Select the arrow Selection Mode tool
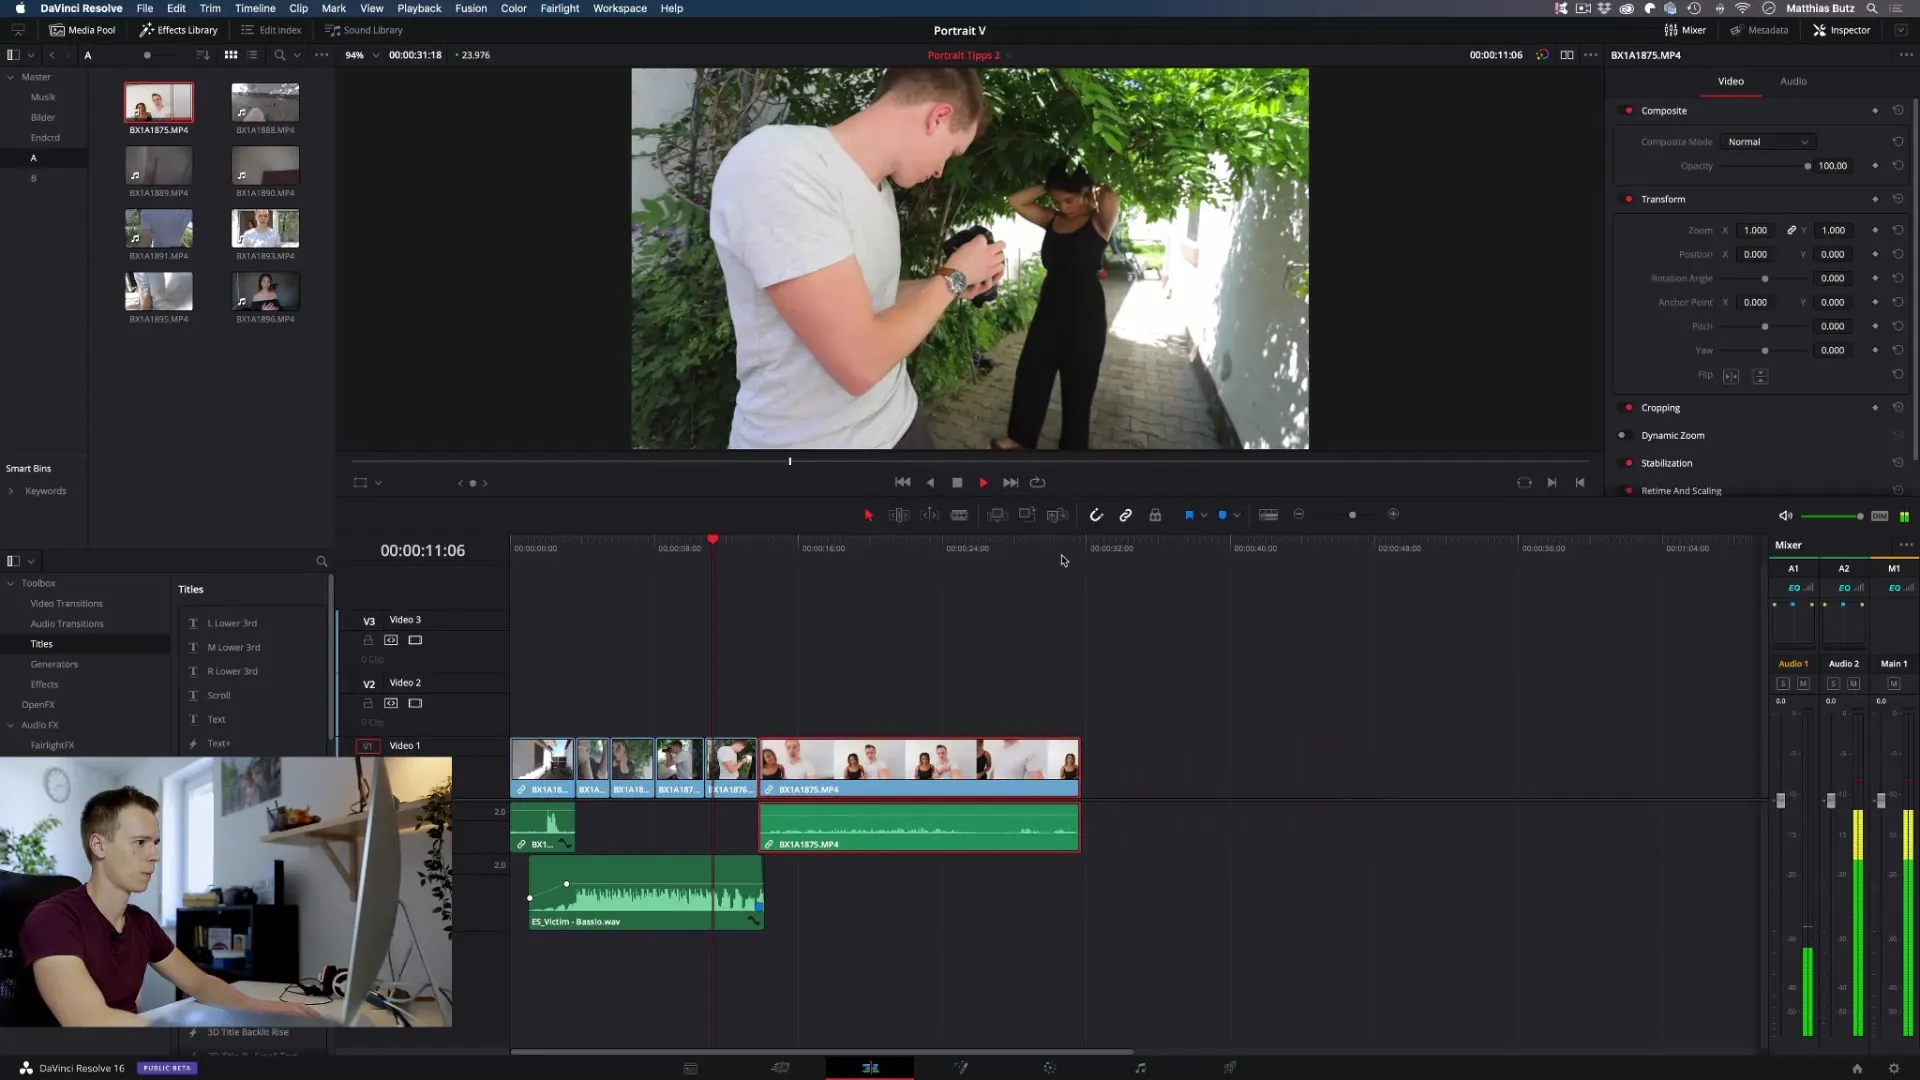Image resolution: width=1920 pixels, height=1080 pixels. (x=868, y=515)
